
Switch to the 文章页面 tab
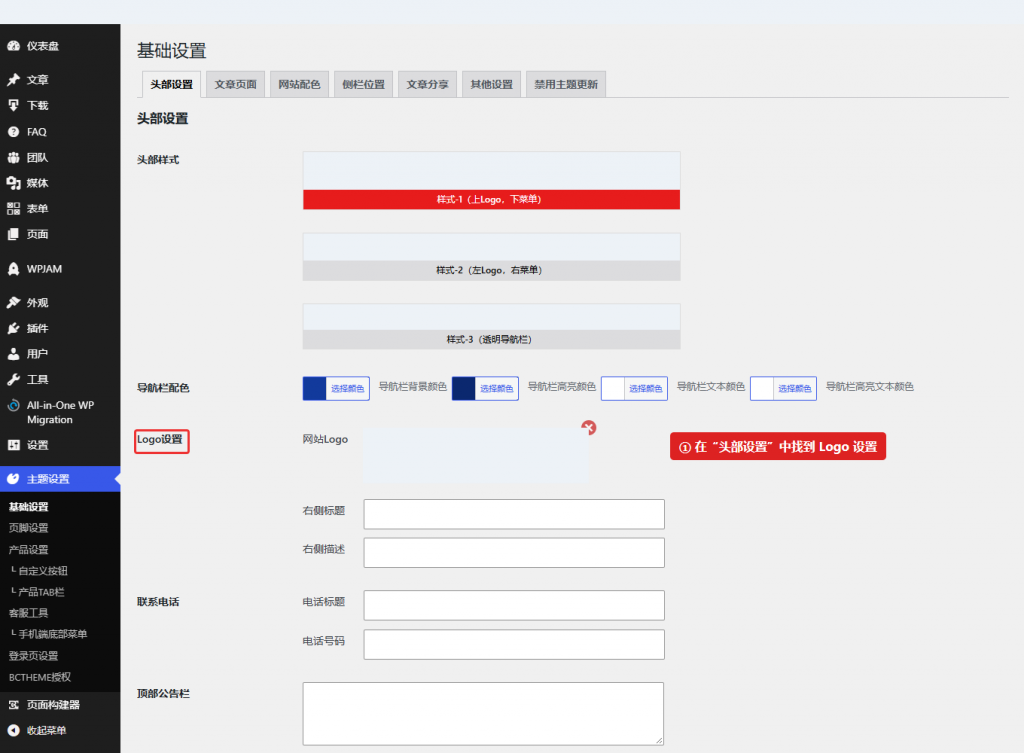click(x=235, y=84)
